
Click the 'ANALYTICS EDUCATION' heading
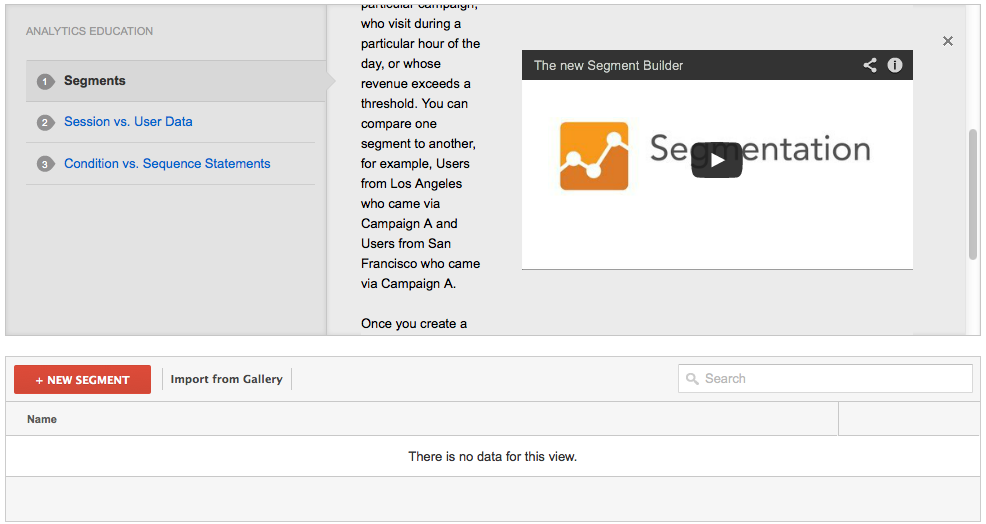pyautogui.click(x=89, y=31)
